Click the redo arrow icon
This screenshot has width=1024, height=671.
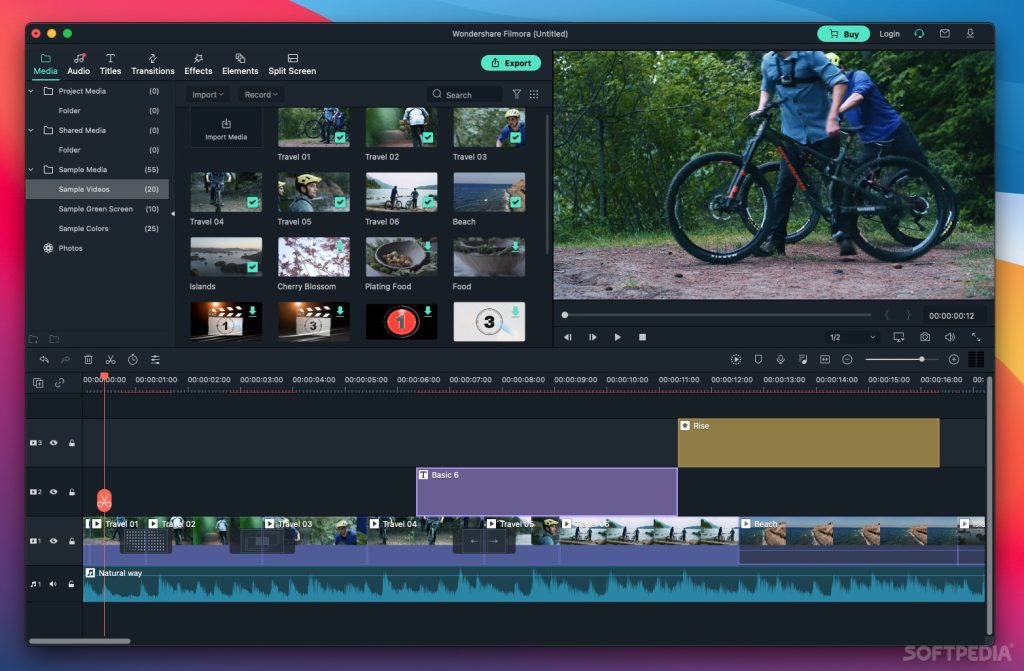(x=65, y=359)
